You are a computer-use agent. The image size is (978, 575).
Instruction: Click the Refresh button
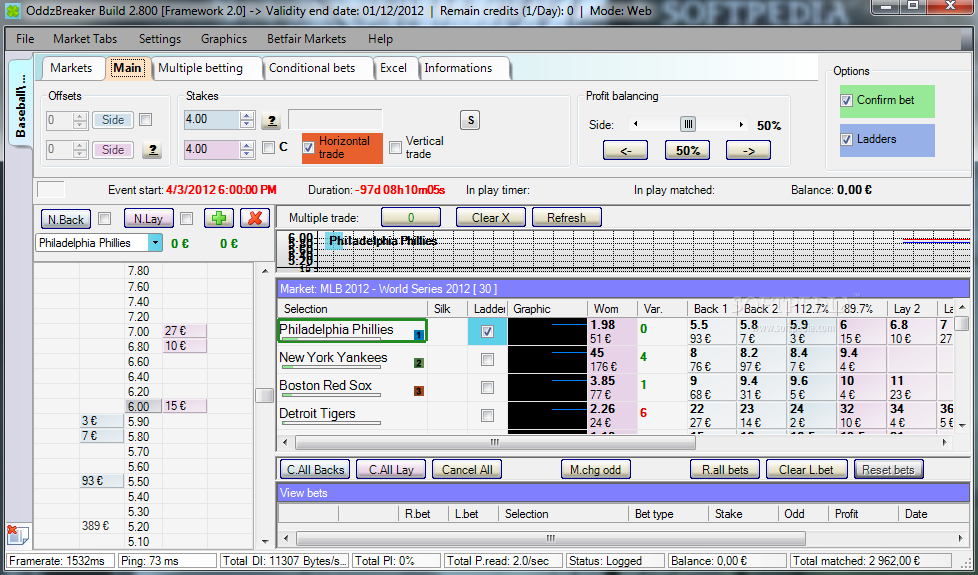click(566, 218)
